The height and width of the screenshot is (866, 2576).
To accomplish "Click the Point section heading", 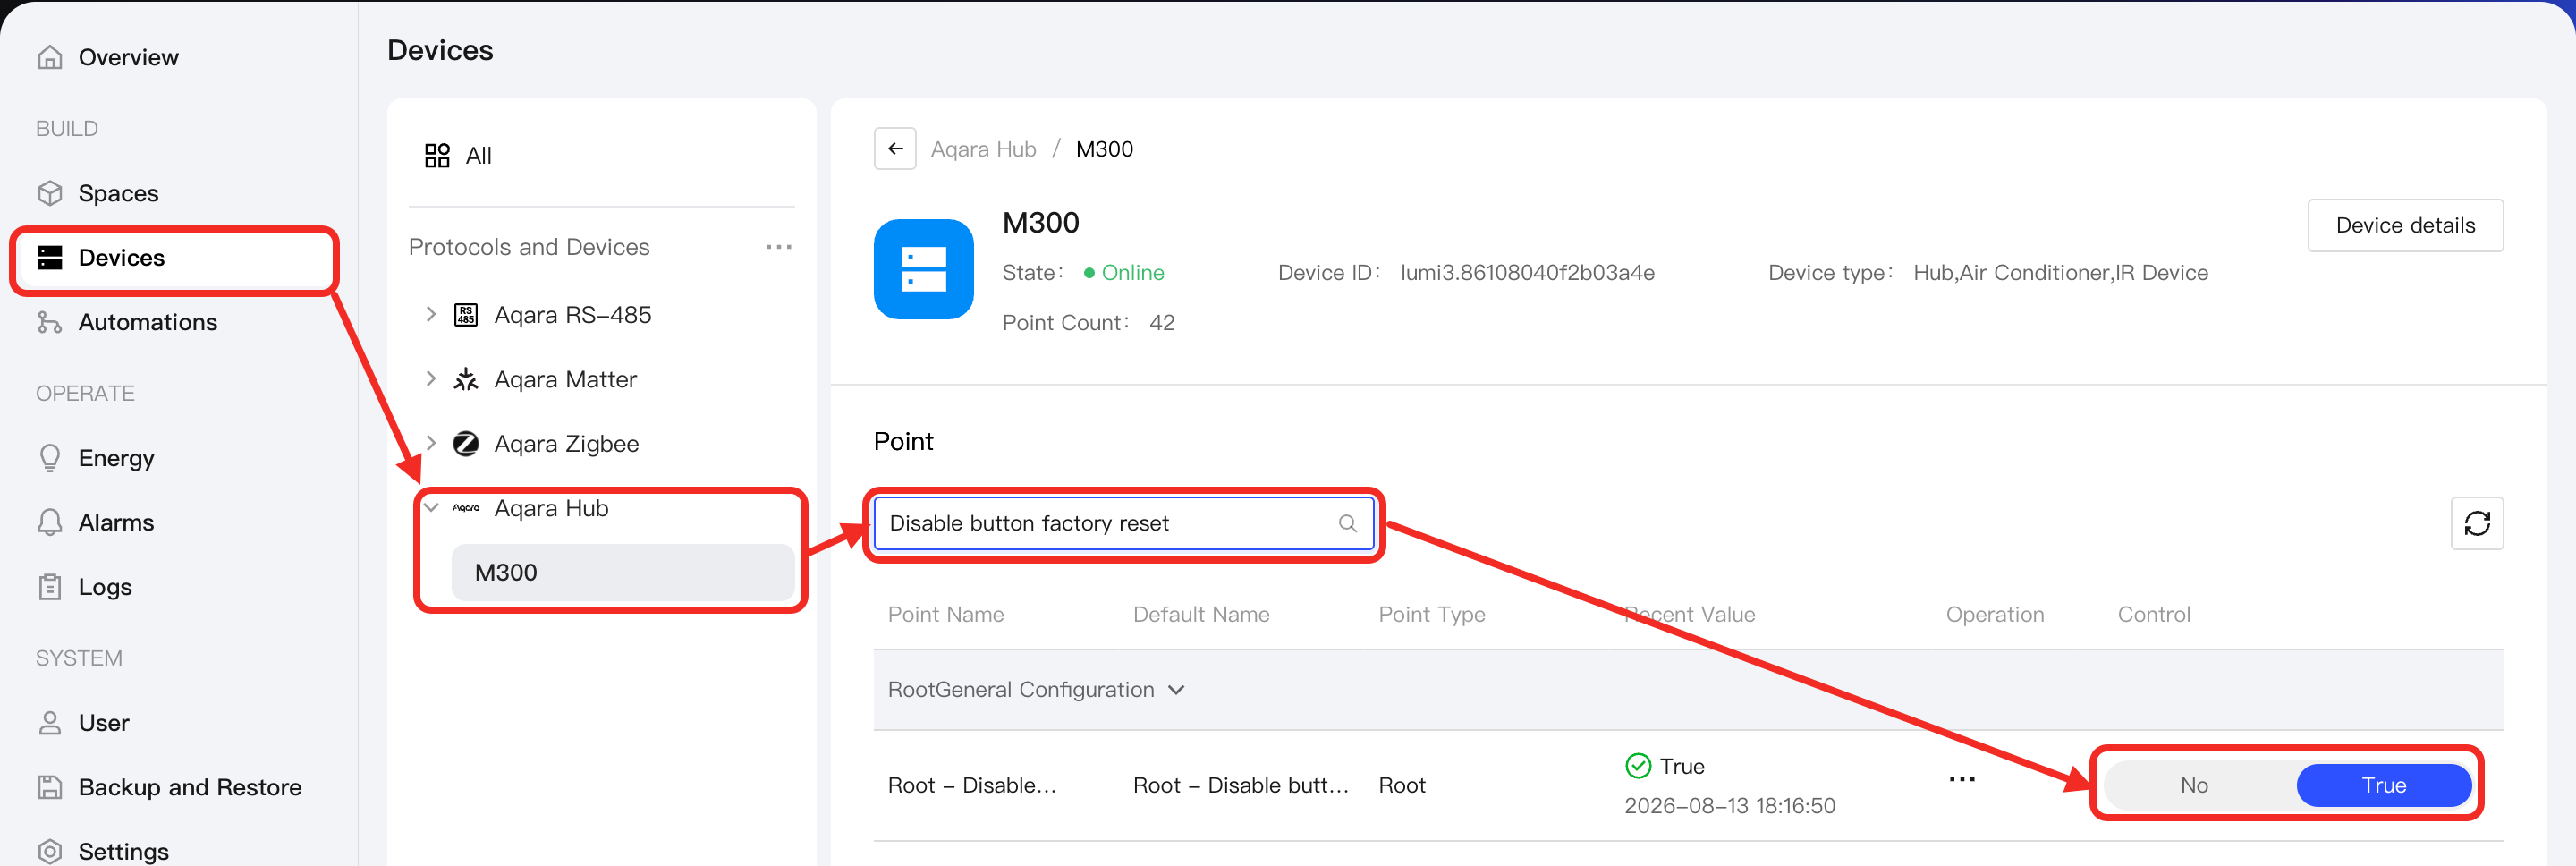I will pos(903,441).
